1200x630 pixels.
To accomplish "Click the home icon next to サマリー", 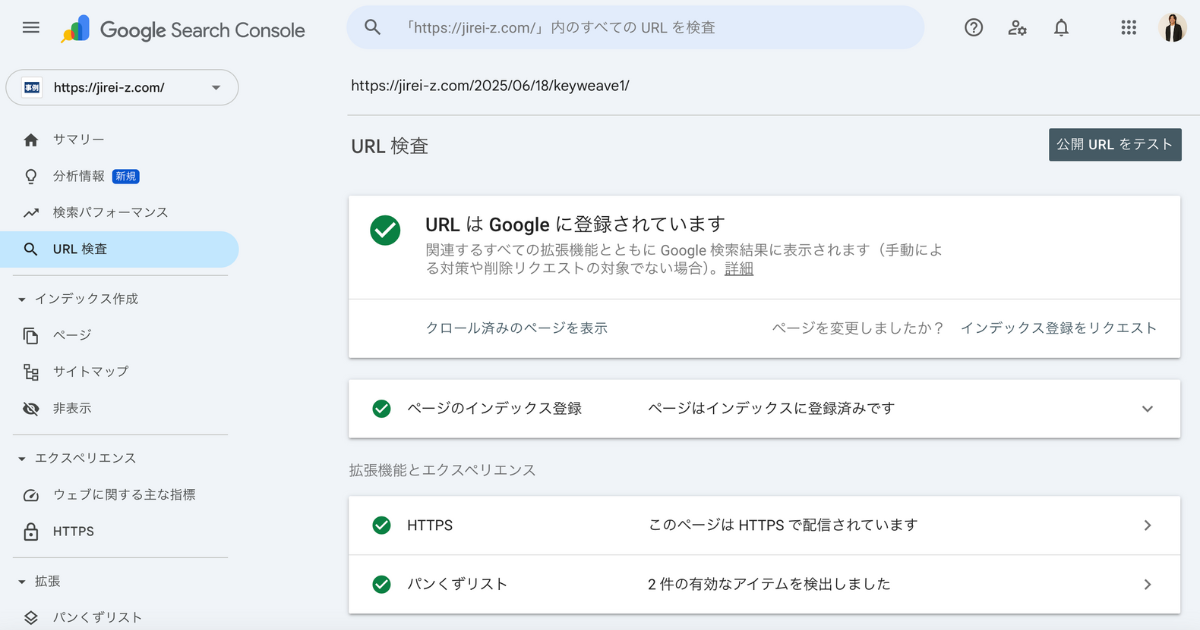I will [31, 140].
